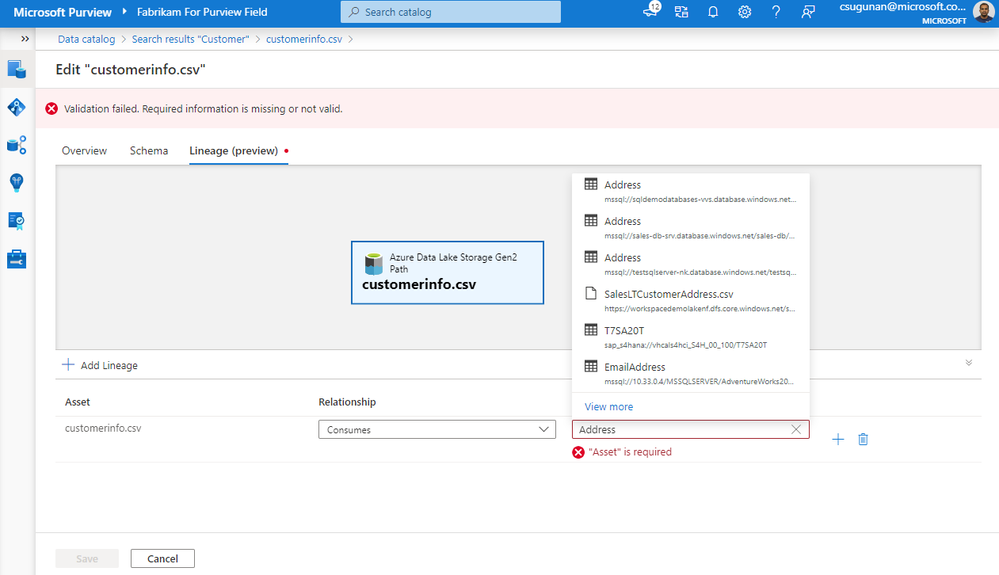Switch to the Schema tab

(149, 151)
